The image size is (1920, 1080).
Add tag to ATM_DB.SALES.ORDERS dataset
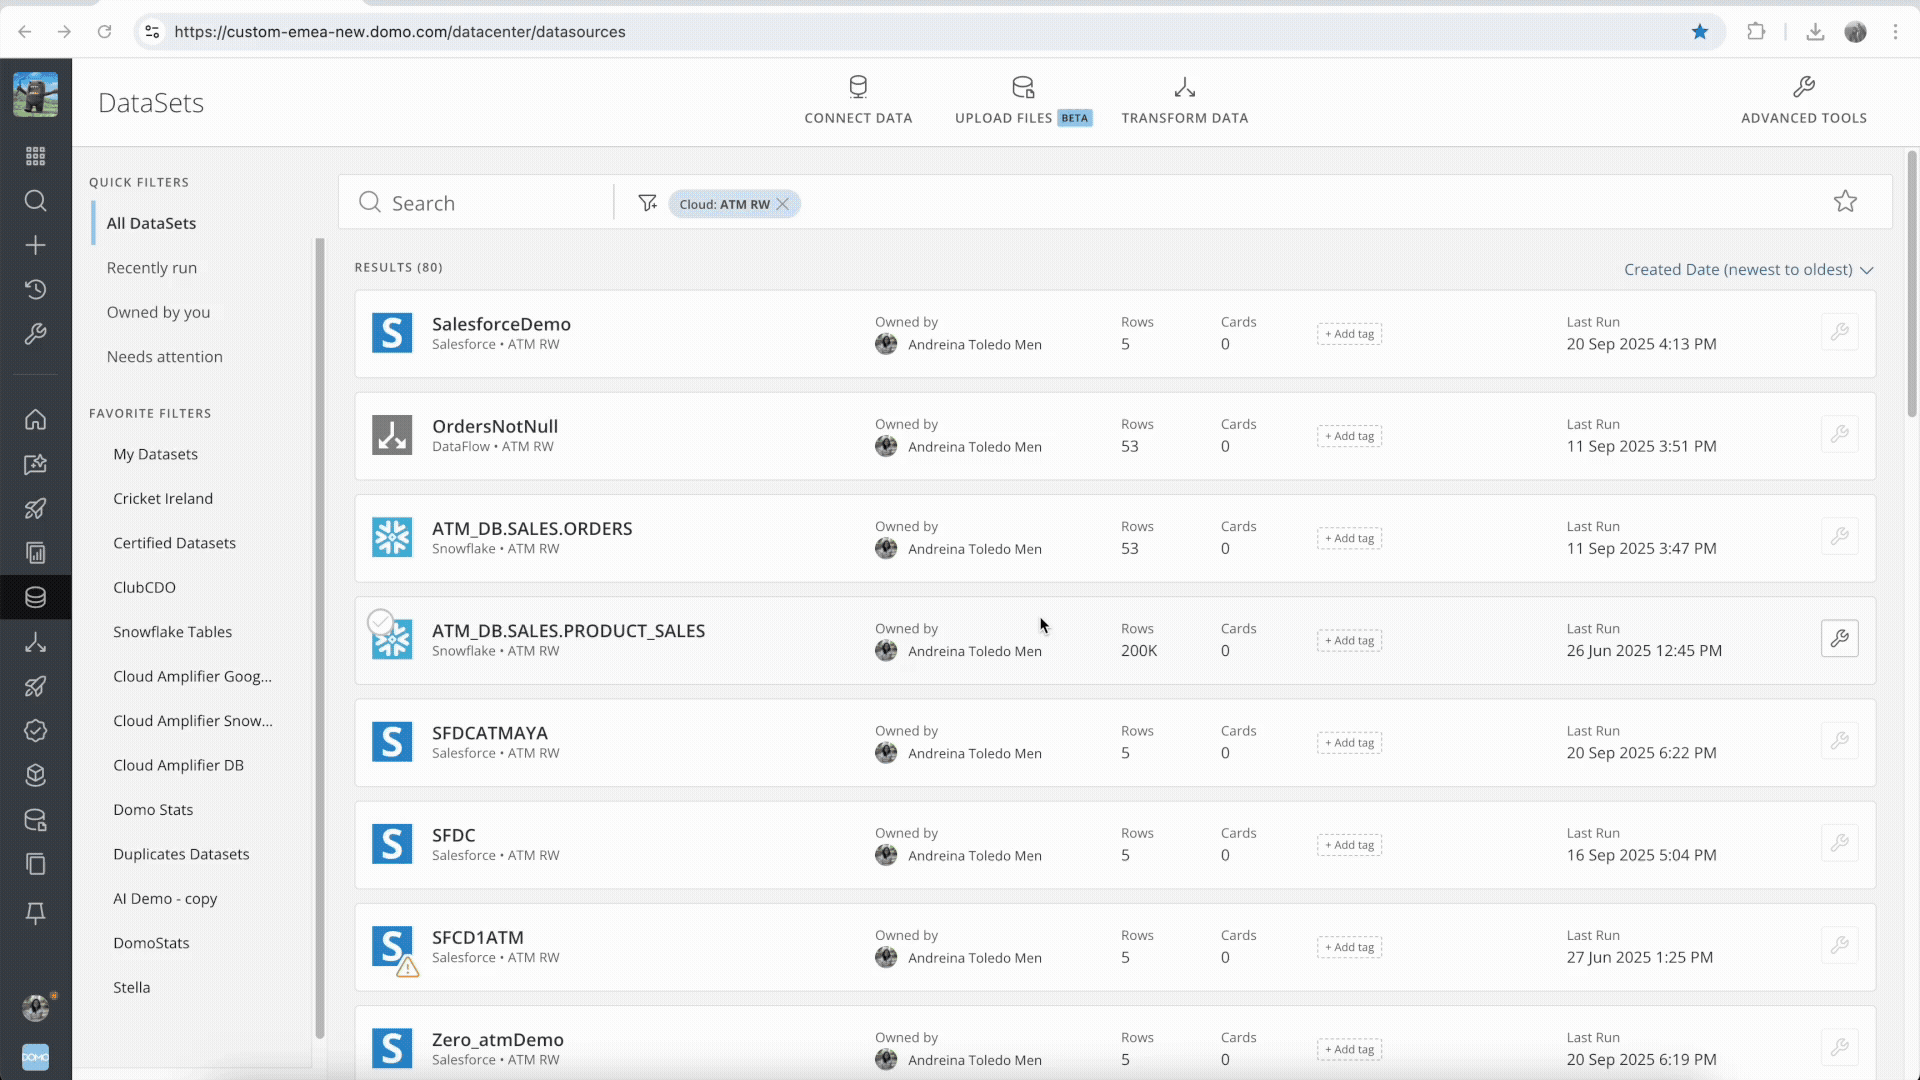1349,538
